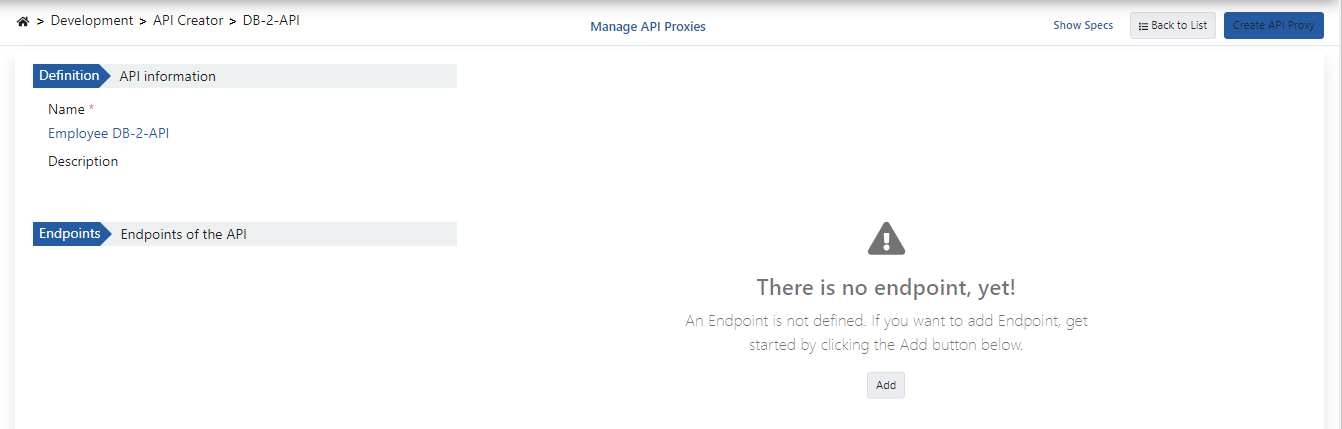The width and height of the screenshot is (1342, 429).
Task: Click the endpoint not defined message text
Action: click(886, 333)
